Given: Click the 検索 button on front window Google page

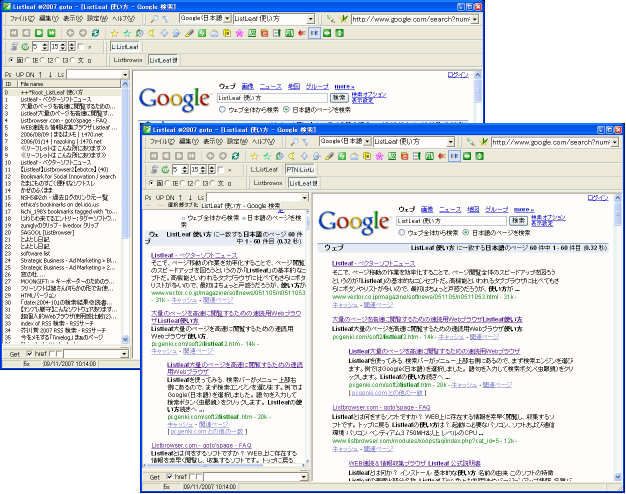Looking at the screenshot, I should pyautogui.click(x=518, y=220).
